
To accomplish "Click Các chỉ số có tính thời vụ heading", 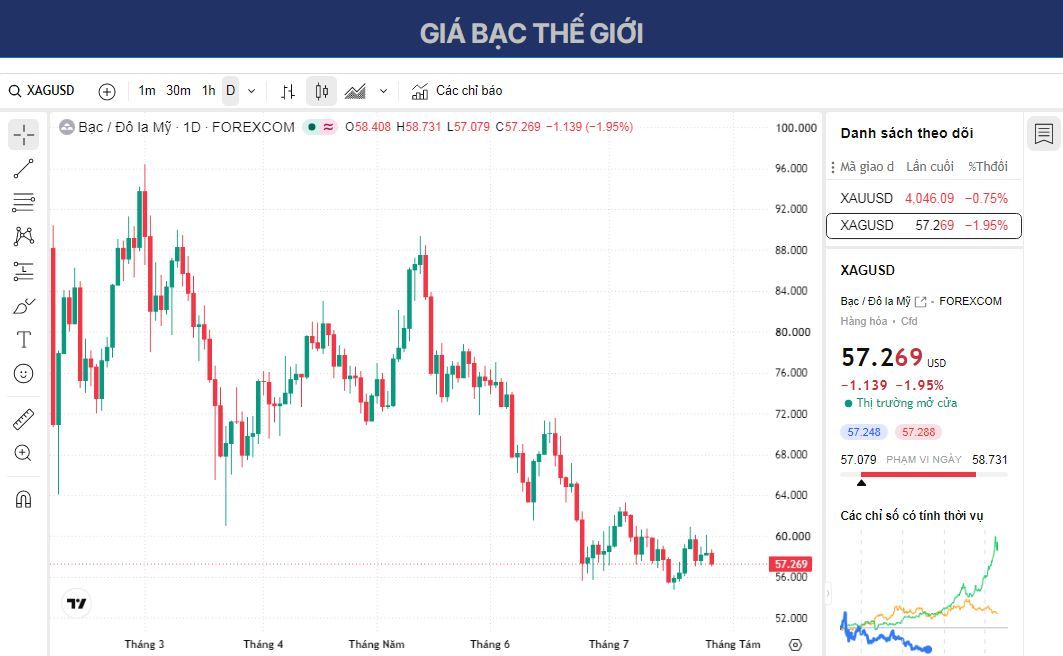I will [912, 516].
